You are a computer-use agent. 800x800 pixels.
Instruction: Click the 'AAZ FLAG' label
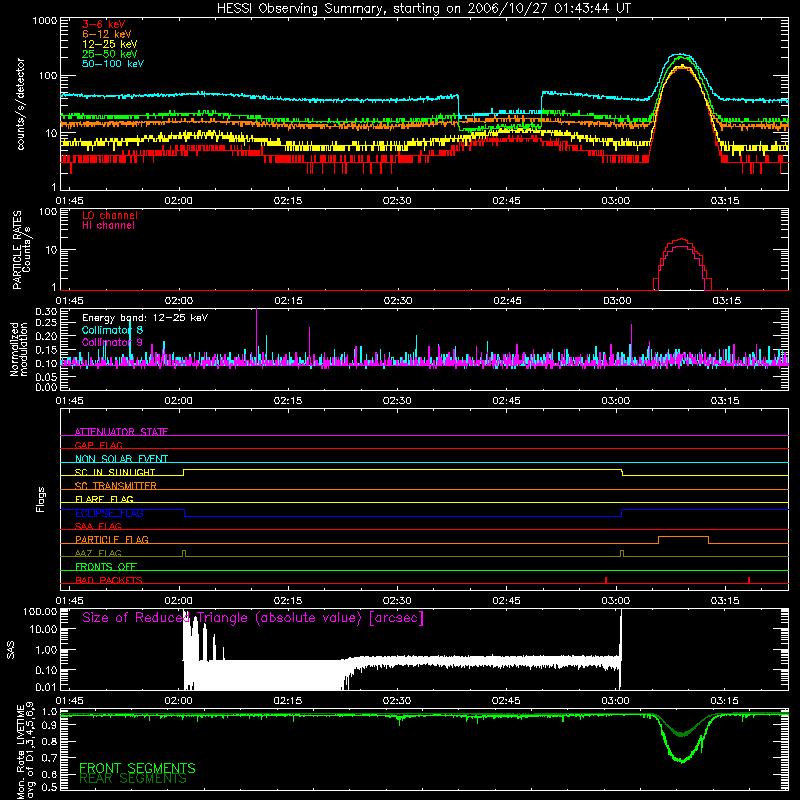coord(98,553)
